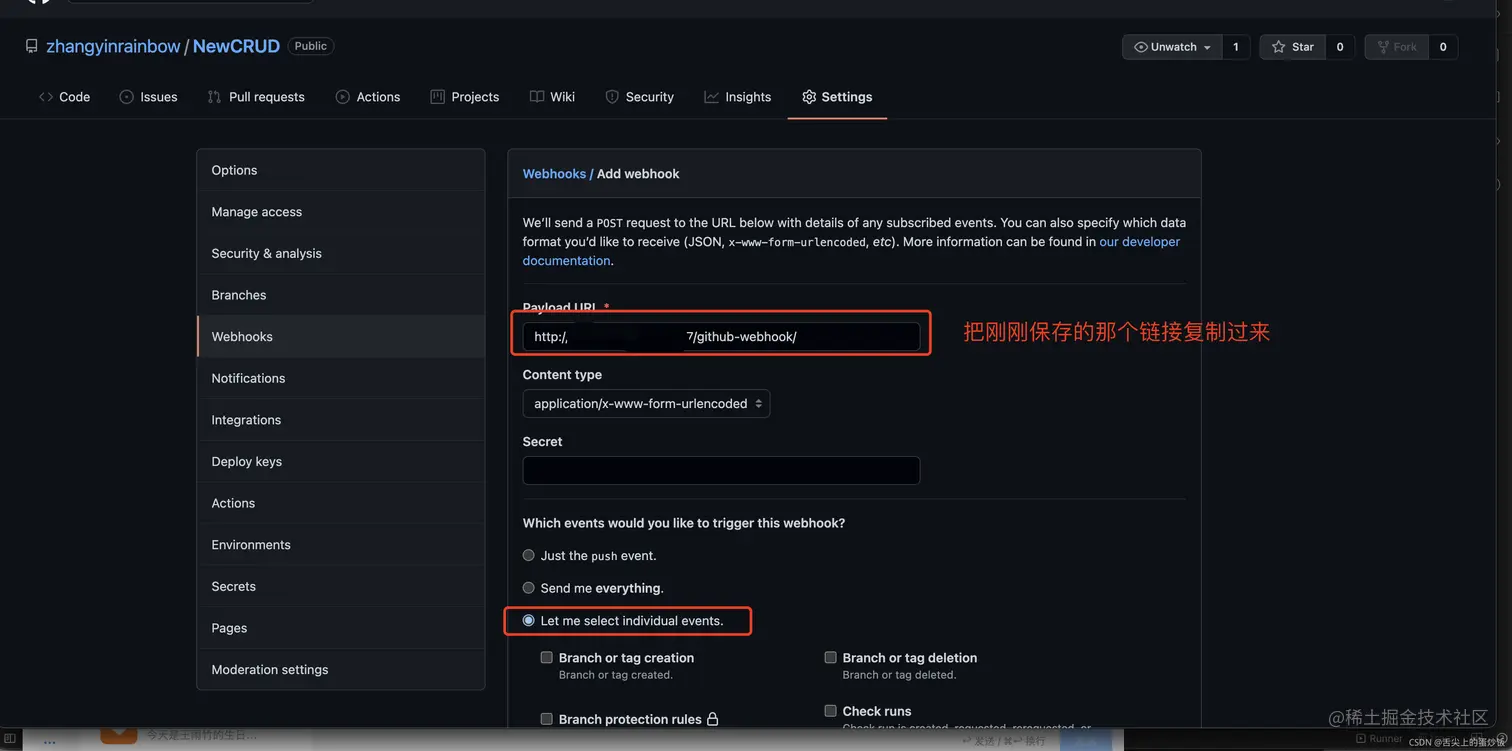Click lock icon next to Branch protection rules
The image size is (1512, 751).
(712, 719)
